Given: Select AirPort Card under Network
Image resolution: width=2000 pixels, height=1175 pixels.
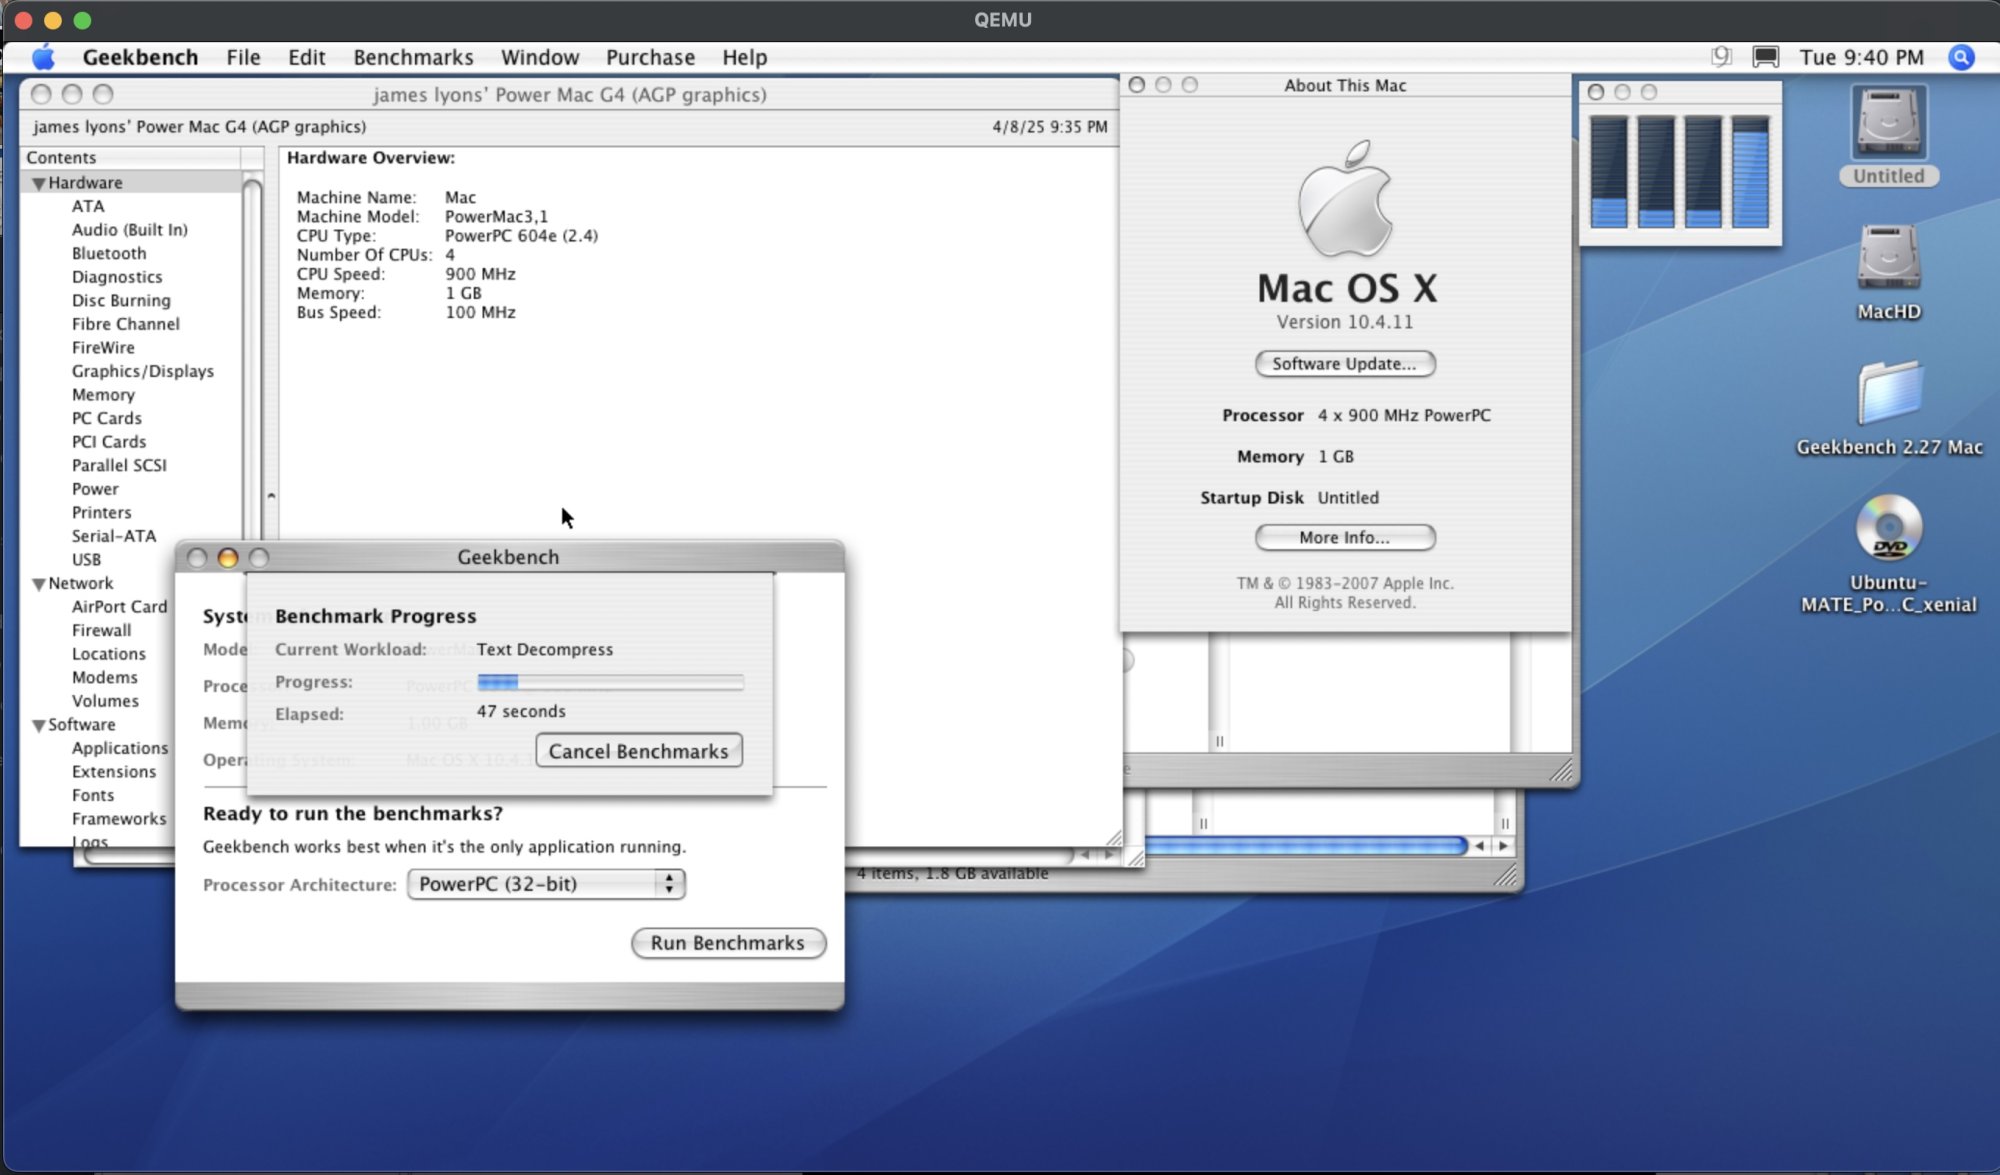Looking at the screenshot, I should point(119,607).
